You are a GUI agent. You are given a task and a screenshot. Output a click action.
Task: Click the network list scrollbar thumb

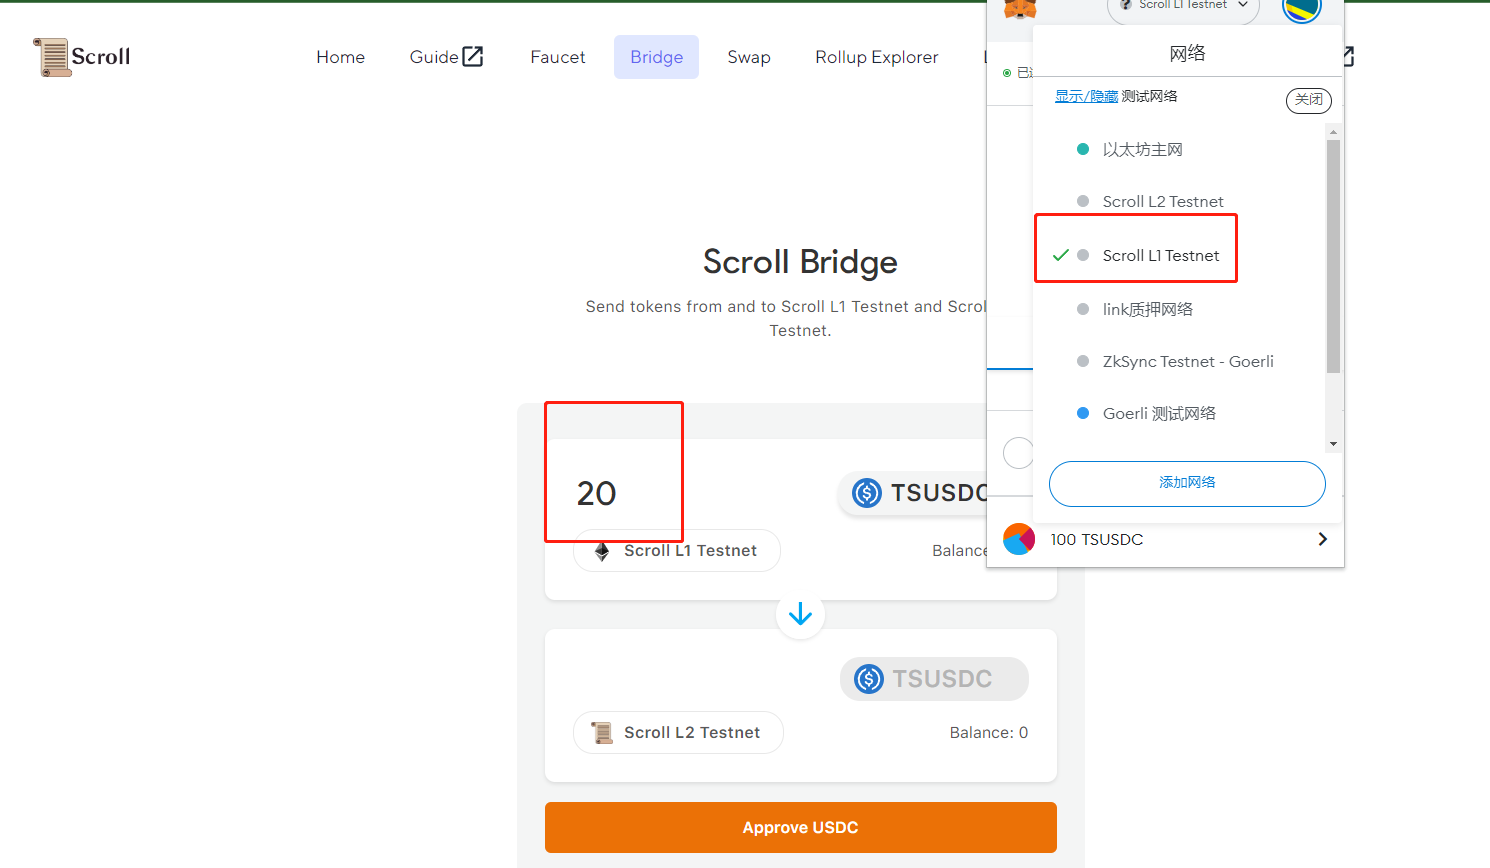1333,256
